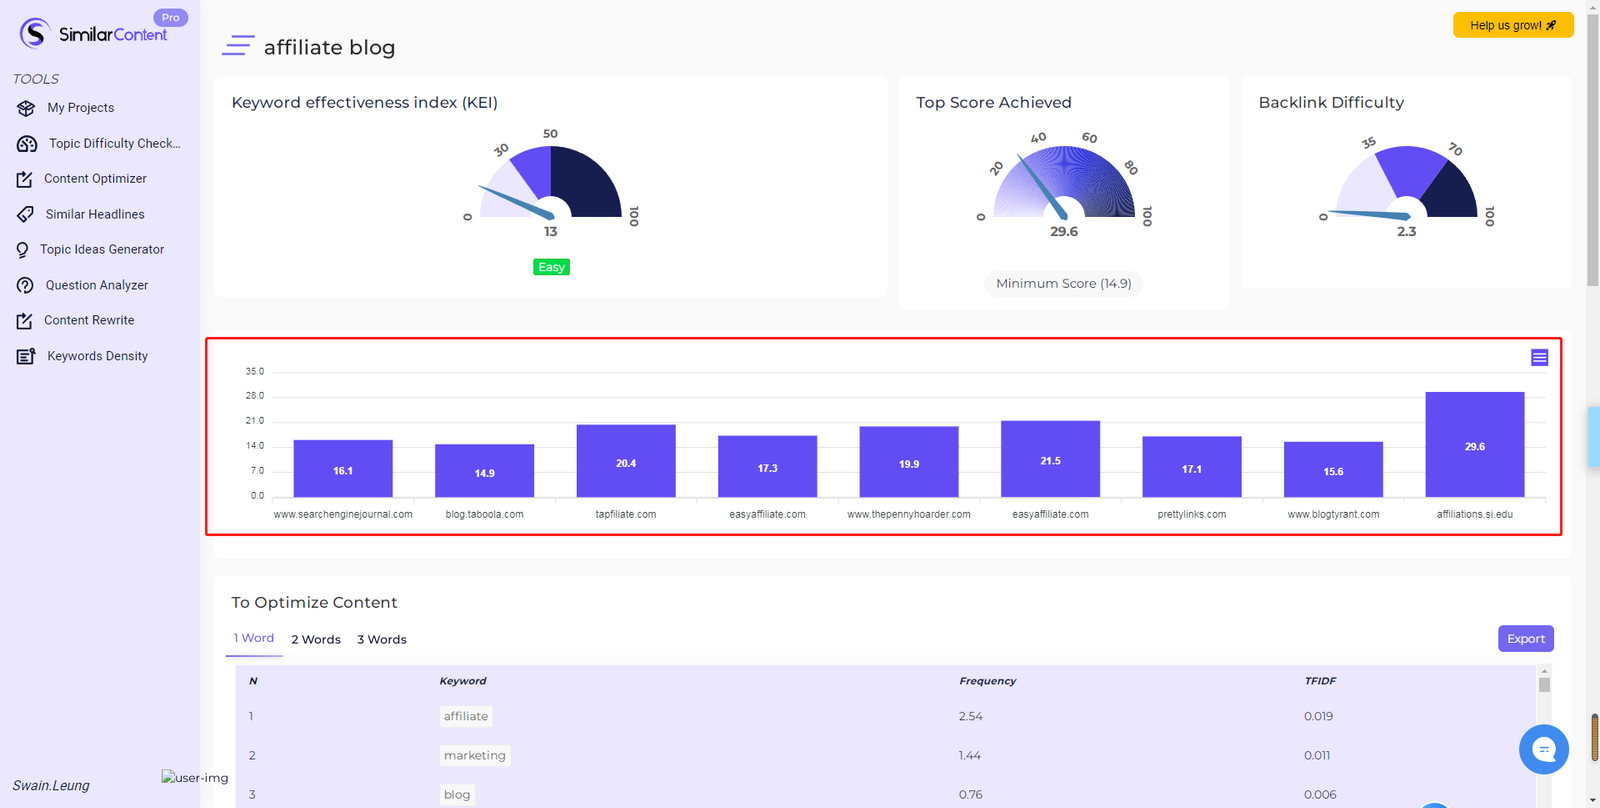The width and height of the screenshot is (1600, 808).
Task: Click the Swain.Leung username
Action: click(51, 786)
